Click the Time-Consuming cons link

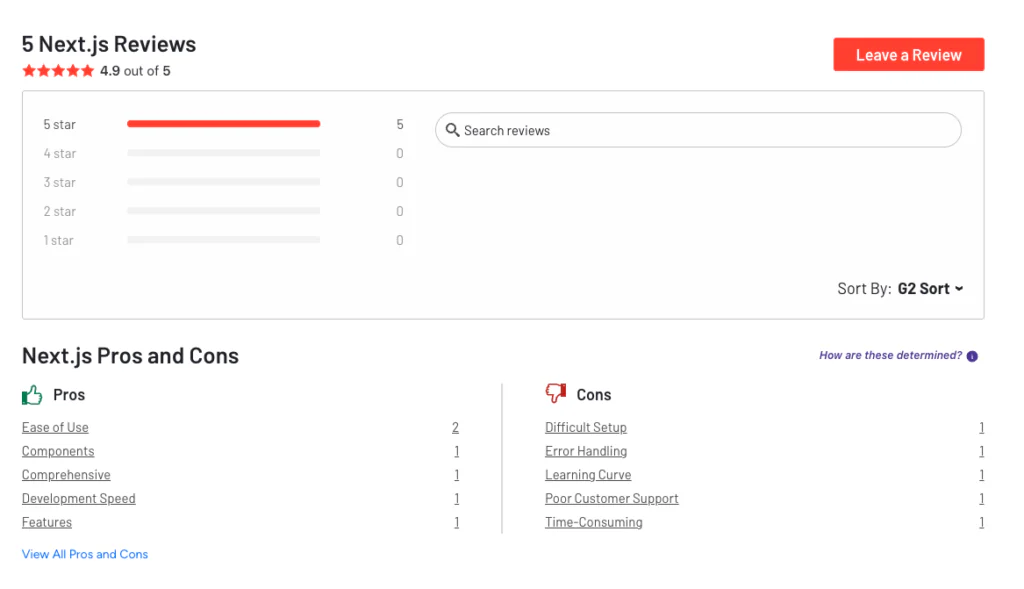coord(593,522)
